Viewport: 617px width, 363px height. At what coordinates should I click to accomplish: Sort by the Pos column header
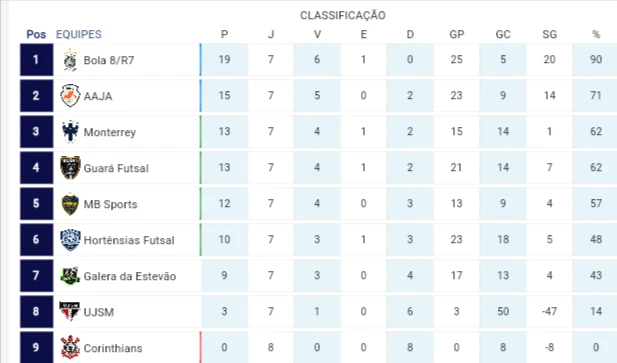(36, 34)
